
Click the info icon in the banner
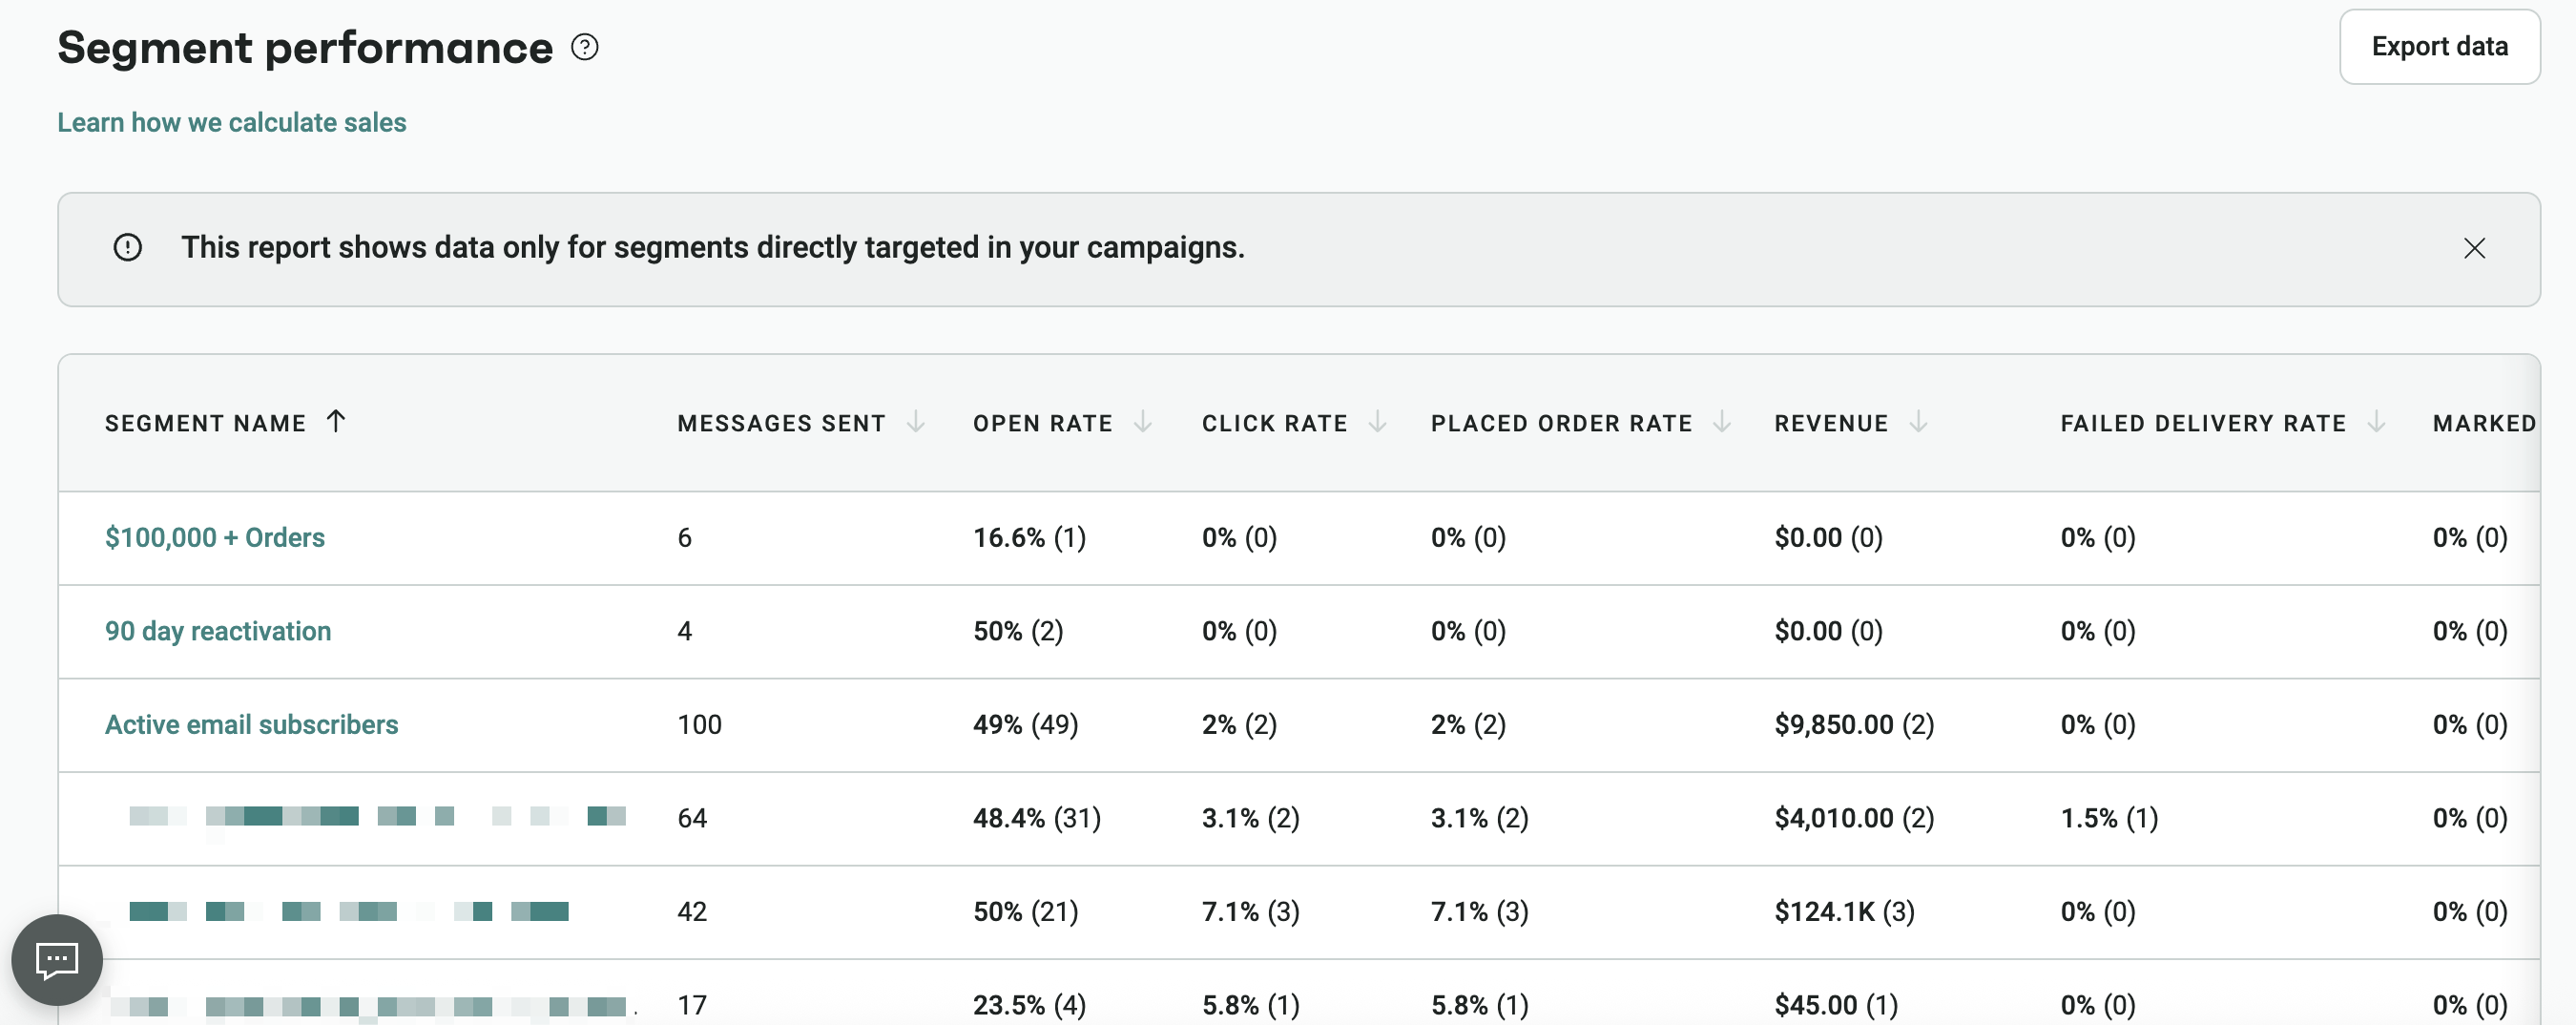(127, 247)
